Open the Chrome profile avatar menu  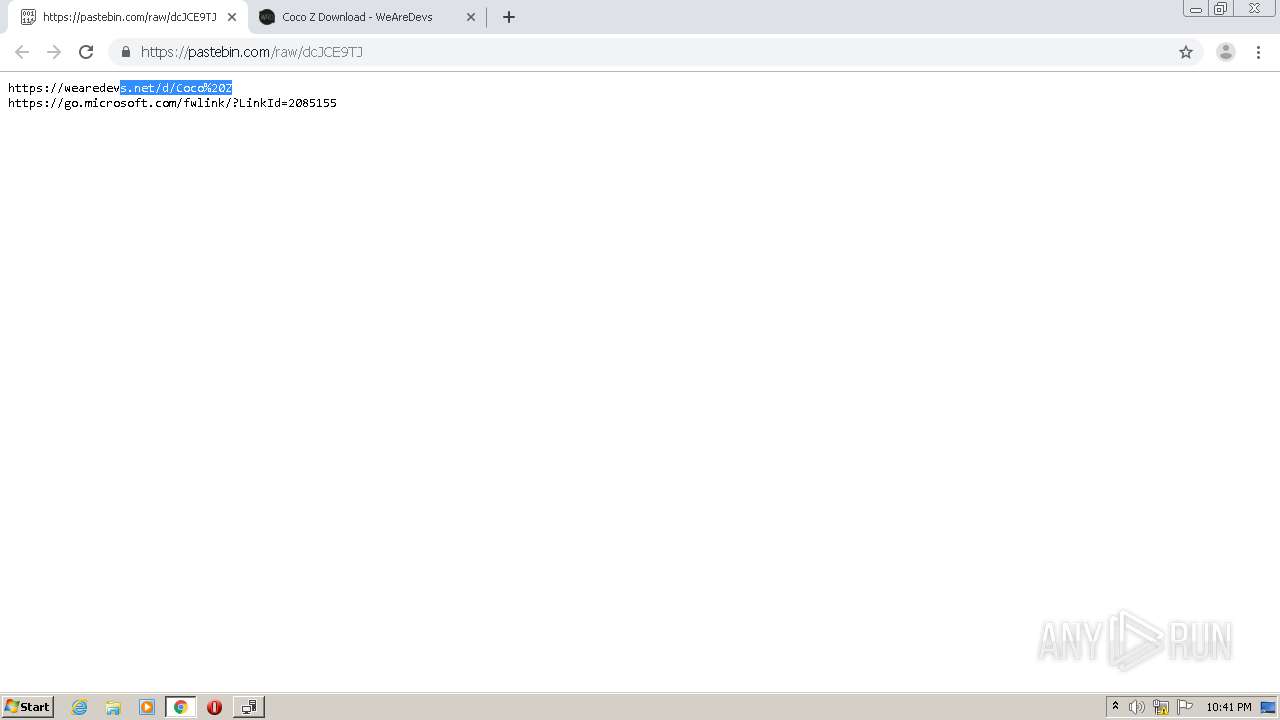click(x=1226, y=52)
